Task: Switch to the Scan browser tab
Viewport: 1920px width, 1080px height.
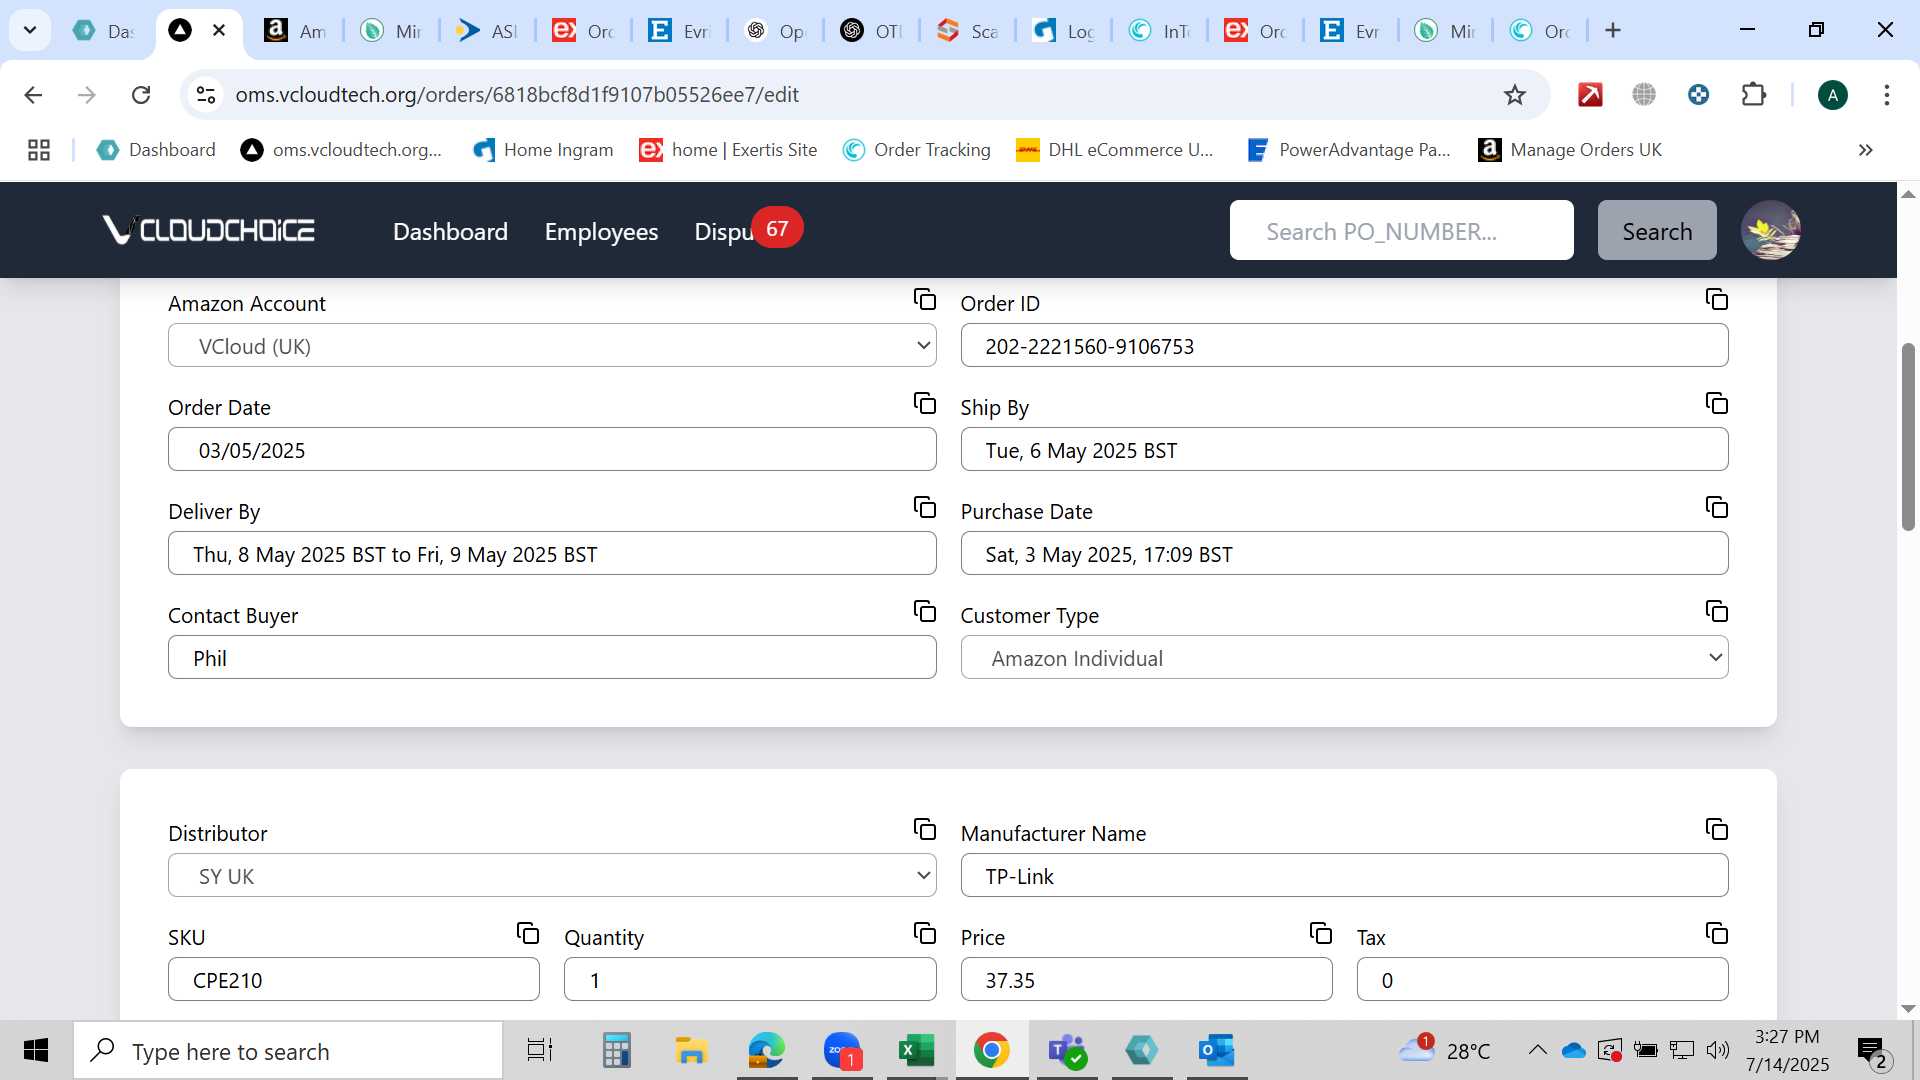Action: coord(967,31)
